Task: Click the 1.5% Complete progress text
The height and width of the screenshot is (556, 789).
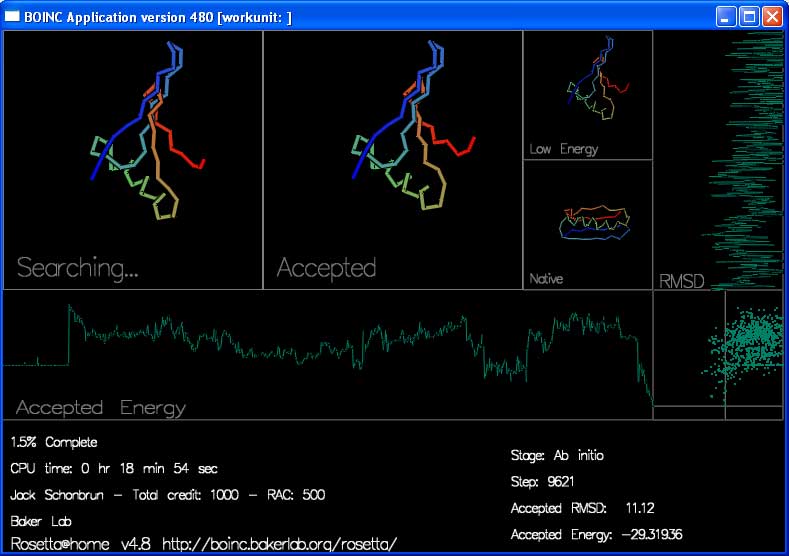Action: [54, 442]
